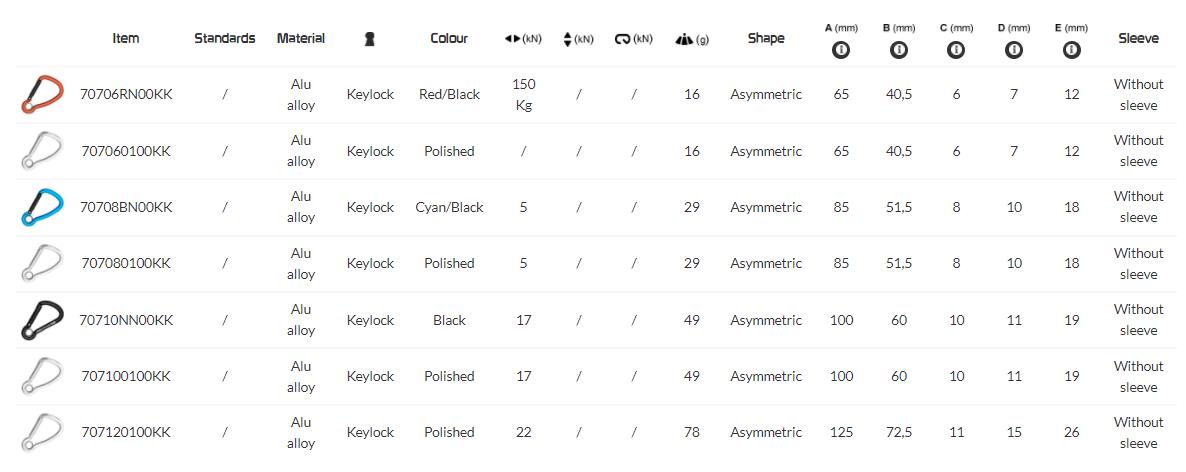
Task: Click item code 707120100KK
Action: tap(126, 432)
